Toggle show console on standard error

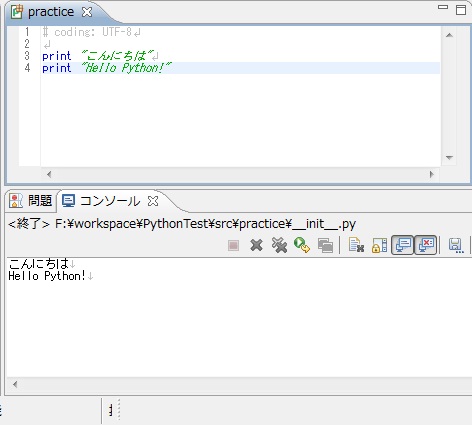pos(425,245)
